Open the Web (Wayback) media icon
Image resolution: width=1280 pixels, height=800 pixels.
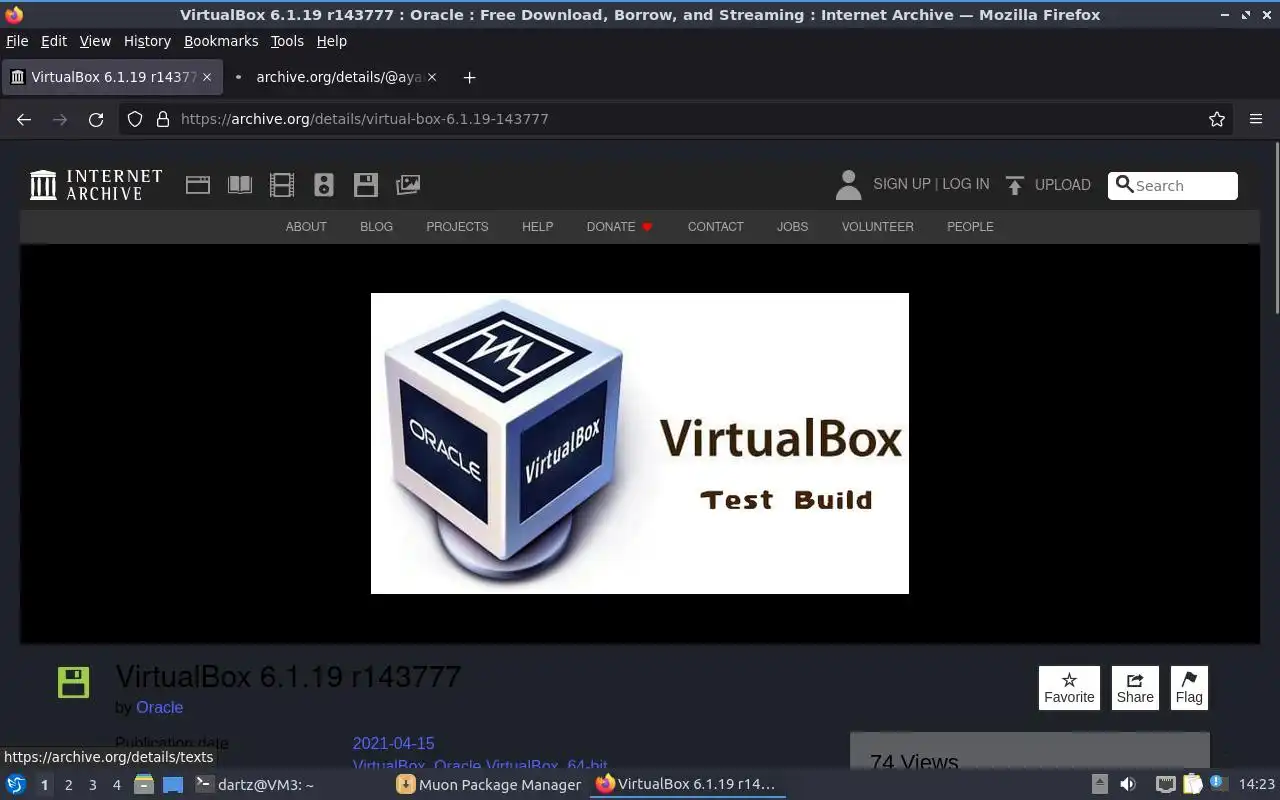(x=198, y=185)
